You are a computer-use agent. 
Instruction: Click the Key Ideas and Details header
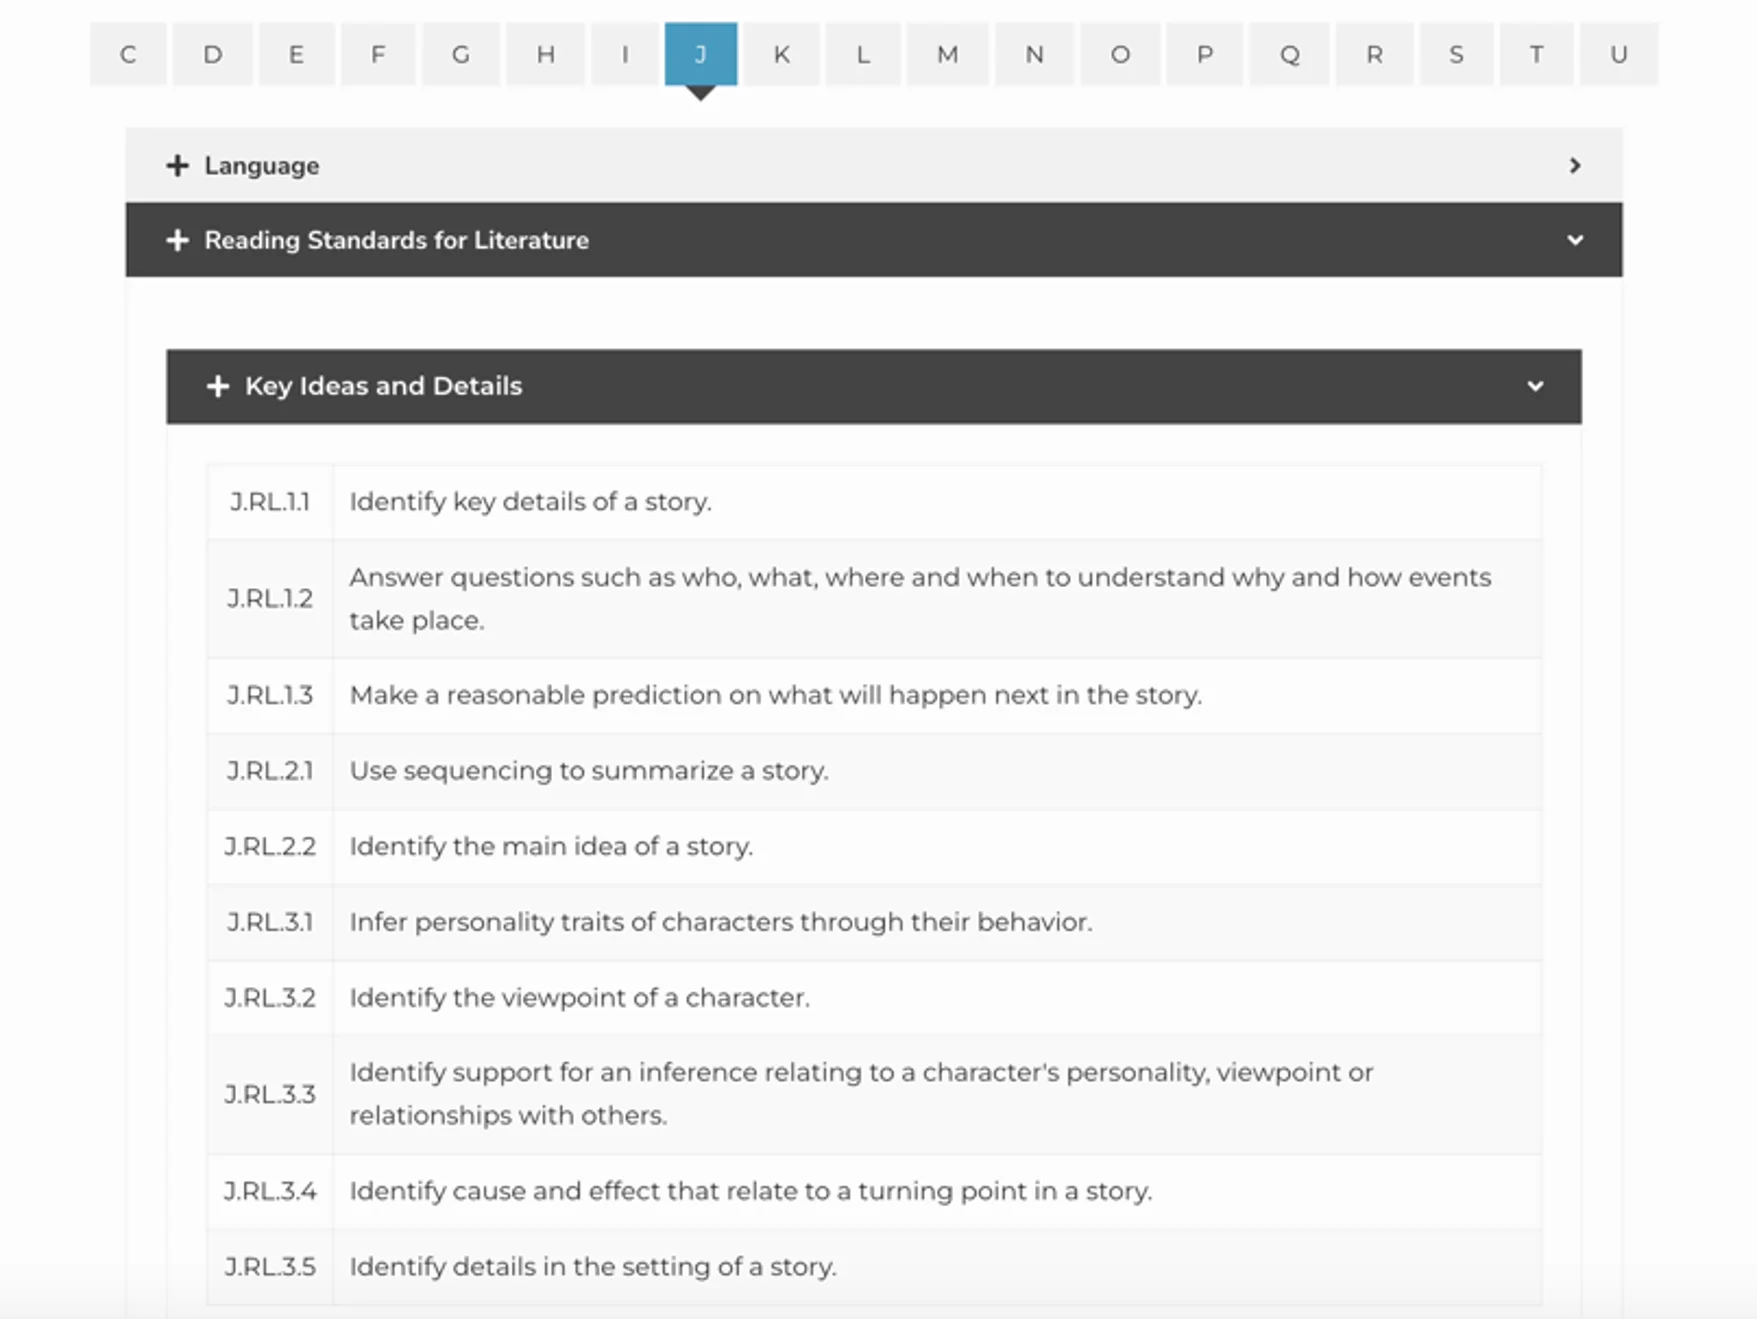[x=874, y=386]
